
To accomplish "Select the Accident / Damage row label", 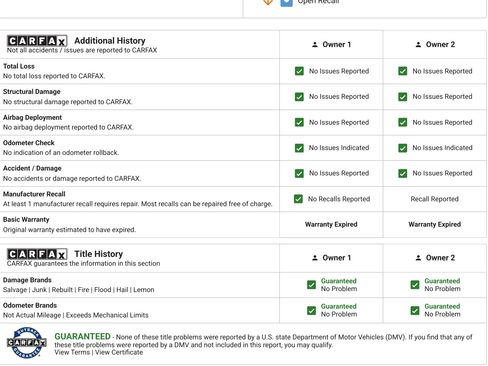I will click(x=32, y=168).
